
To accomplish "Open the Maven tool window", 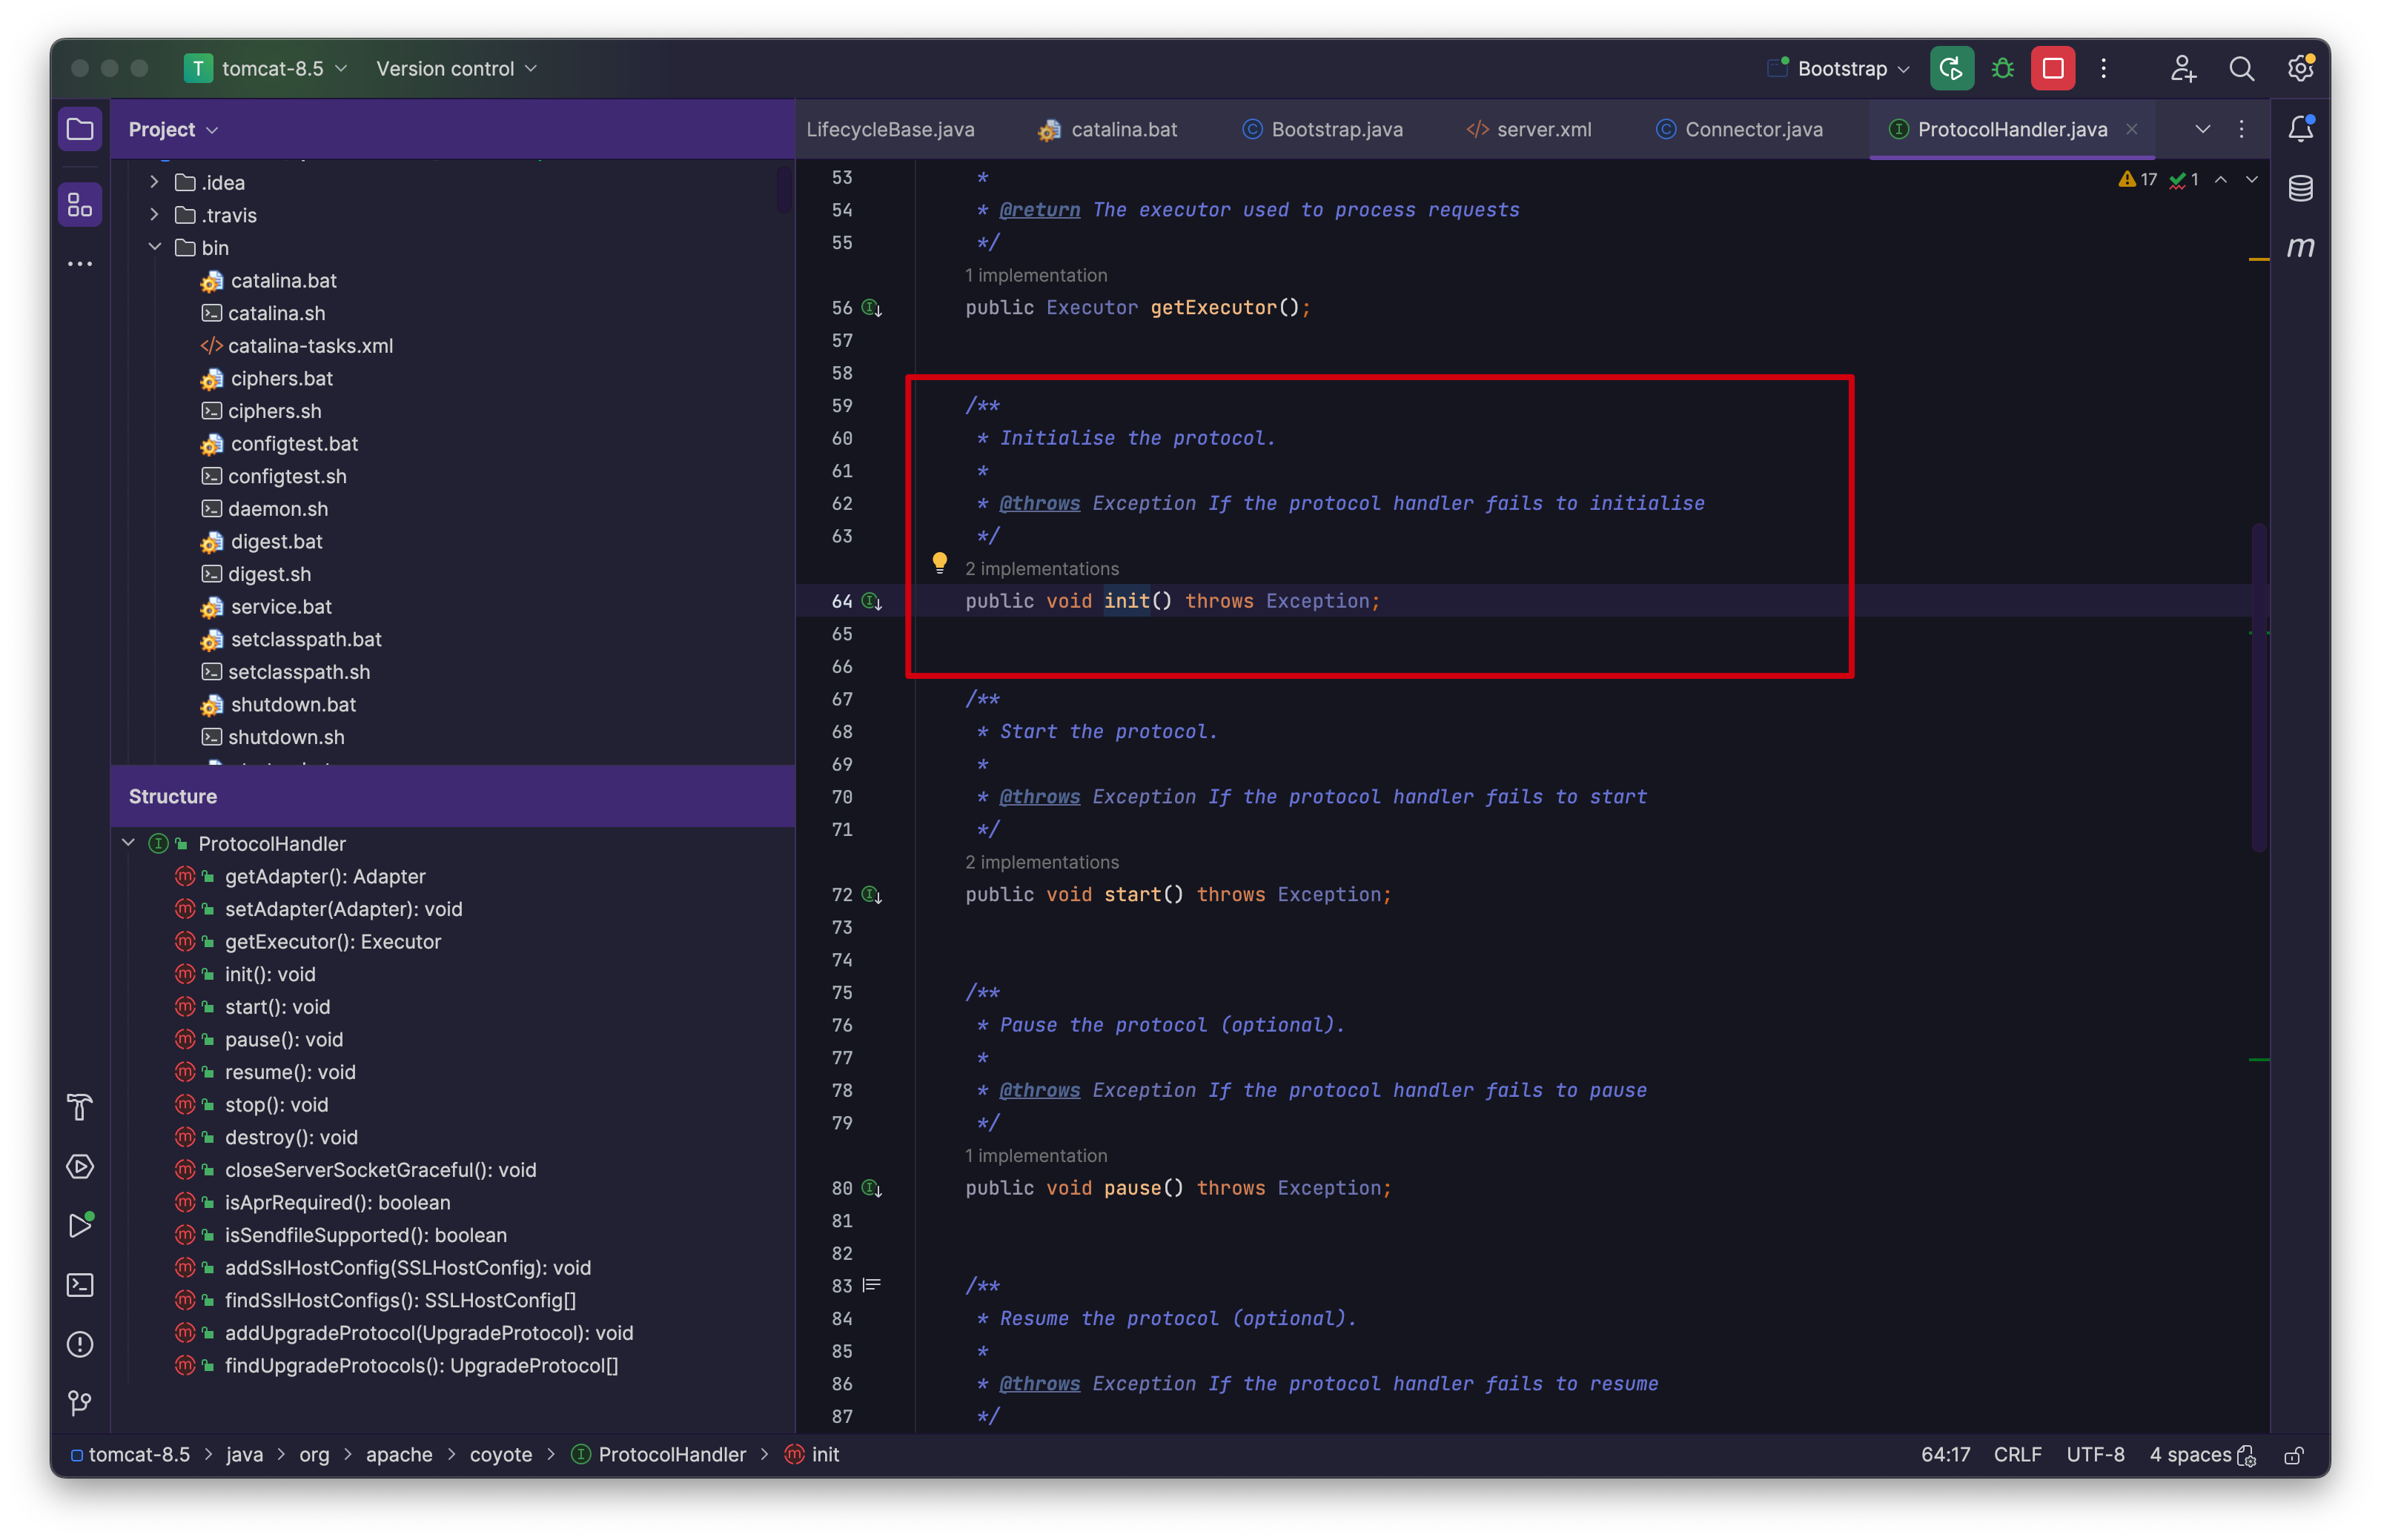I will 2300,247.
